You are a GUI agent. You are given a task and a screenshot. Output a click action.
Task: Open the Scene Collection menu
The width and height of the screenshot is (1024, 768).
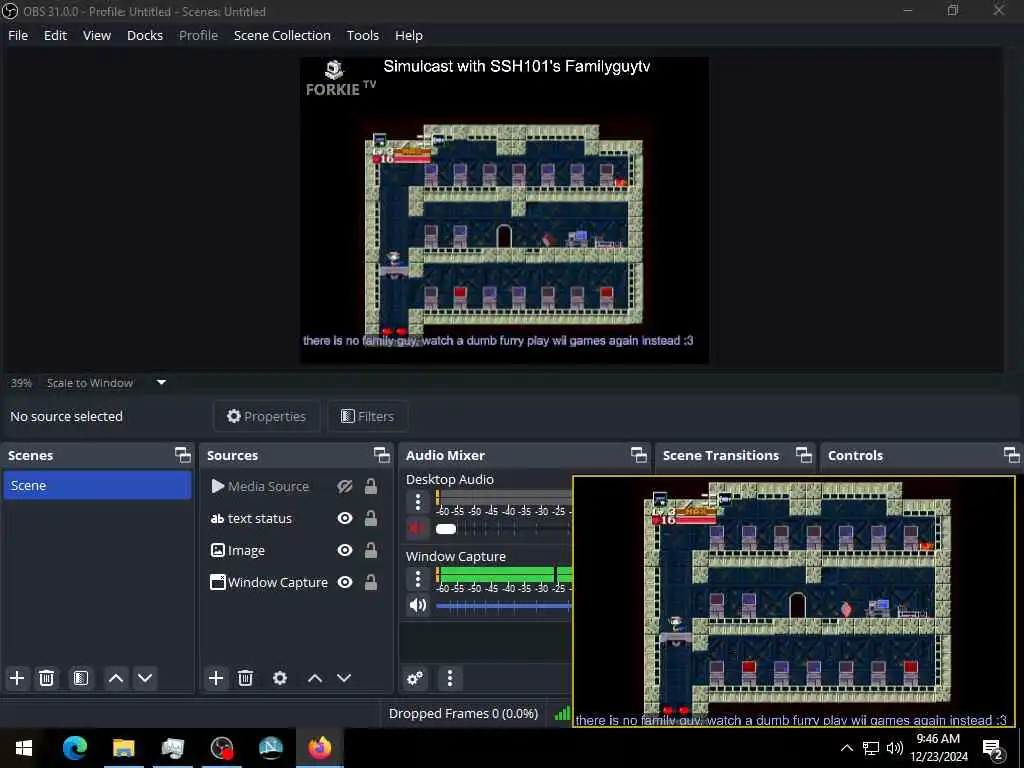[x=282, y=35]
